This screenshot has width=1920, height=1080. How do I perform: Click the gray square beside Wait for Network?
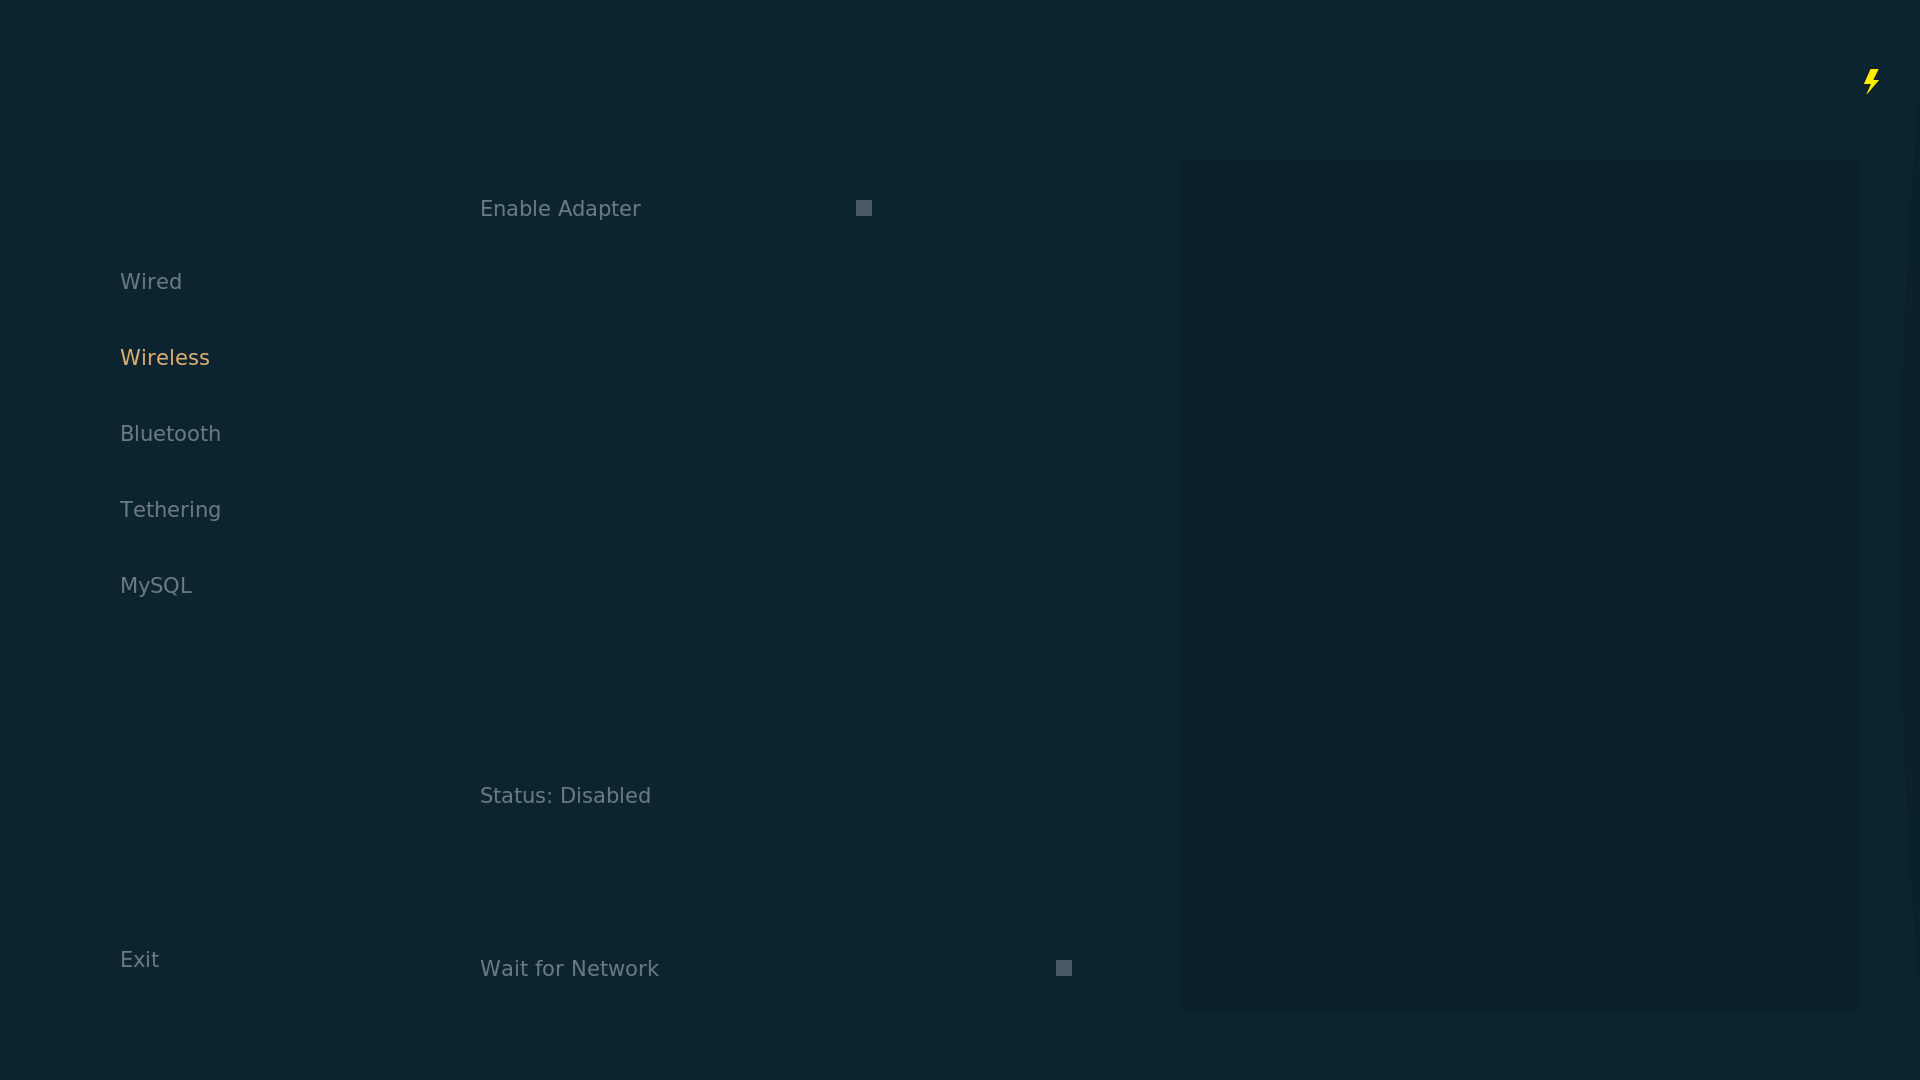[x=1064, y=968]
